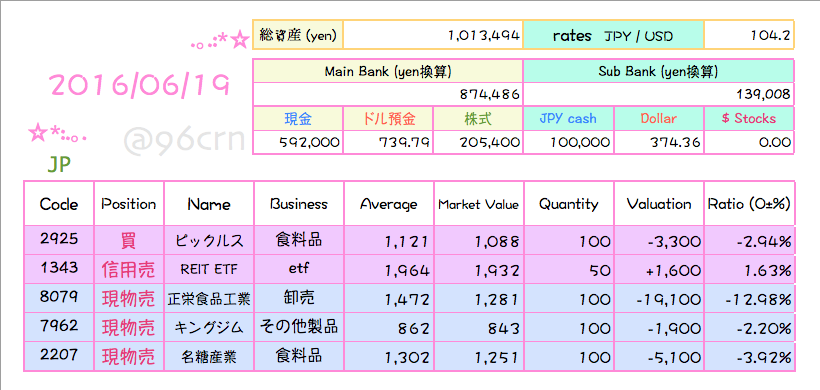Select the ドル預金 column label
This screenshot has width=820, height=390.
click(x=389, y=119)
